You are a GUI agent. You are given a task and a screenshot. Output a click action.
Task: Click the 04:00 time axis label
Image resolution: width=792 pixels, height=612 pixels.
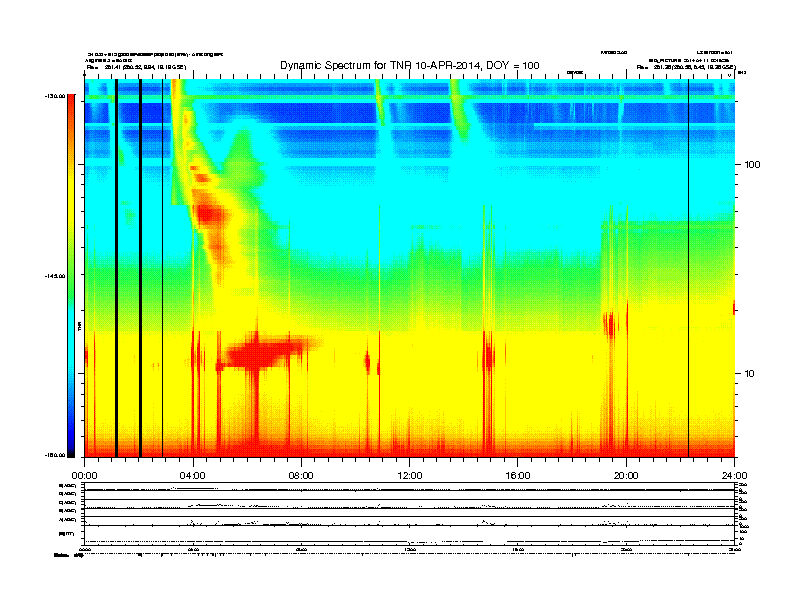coord(192,476)
